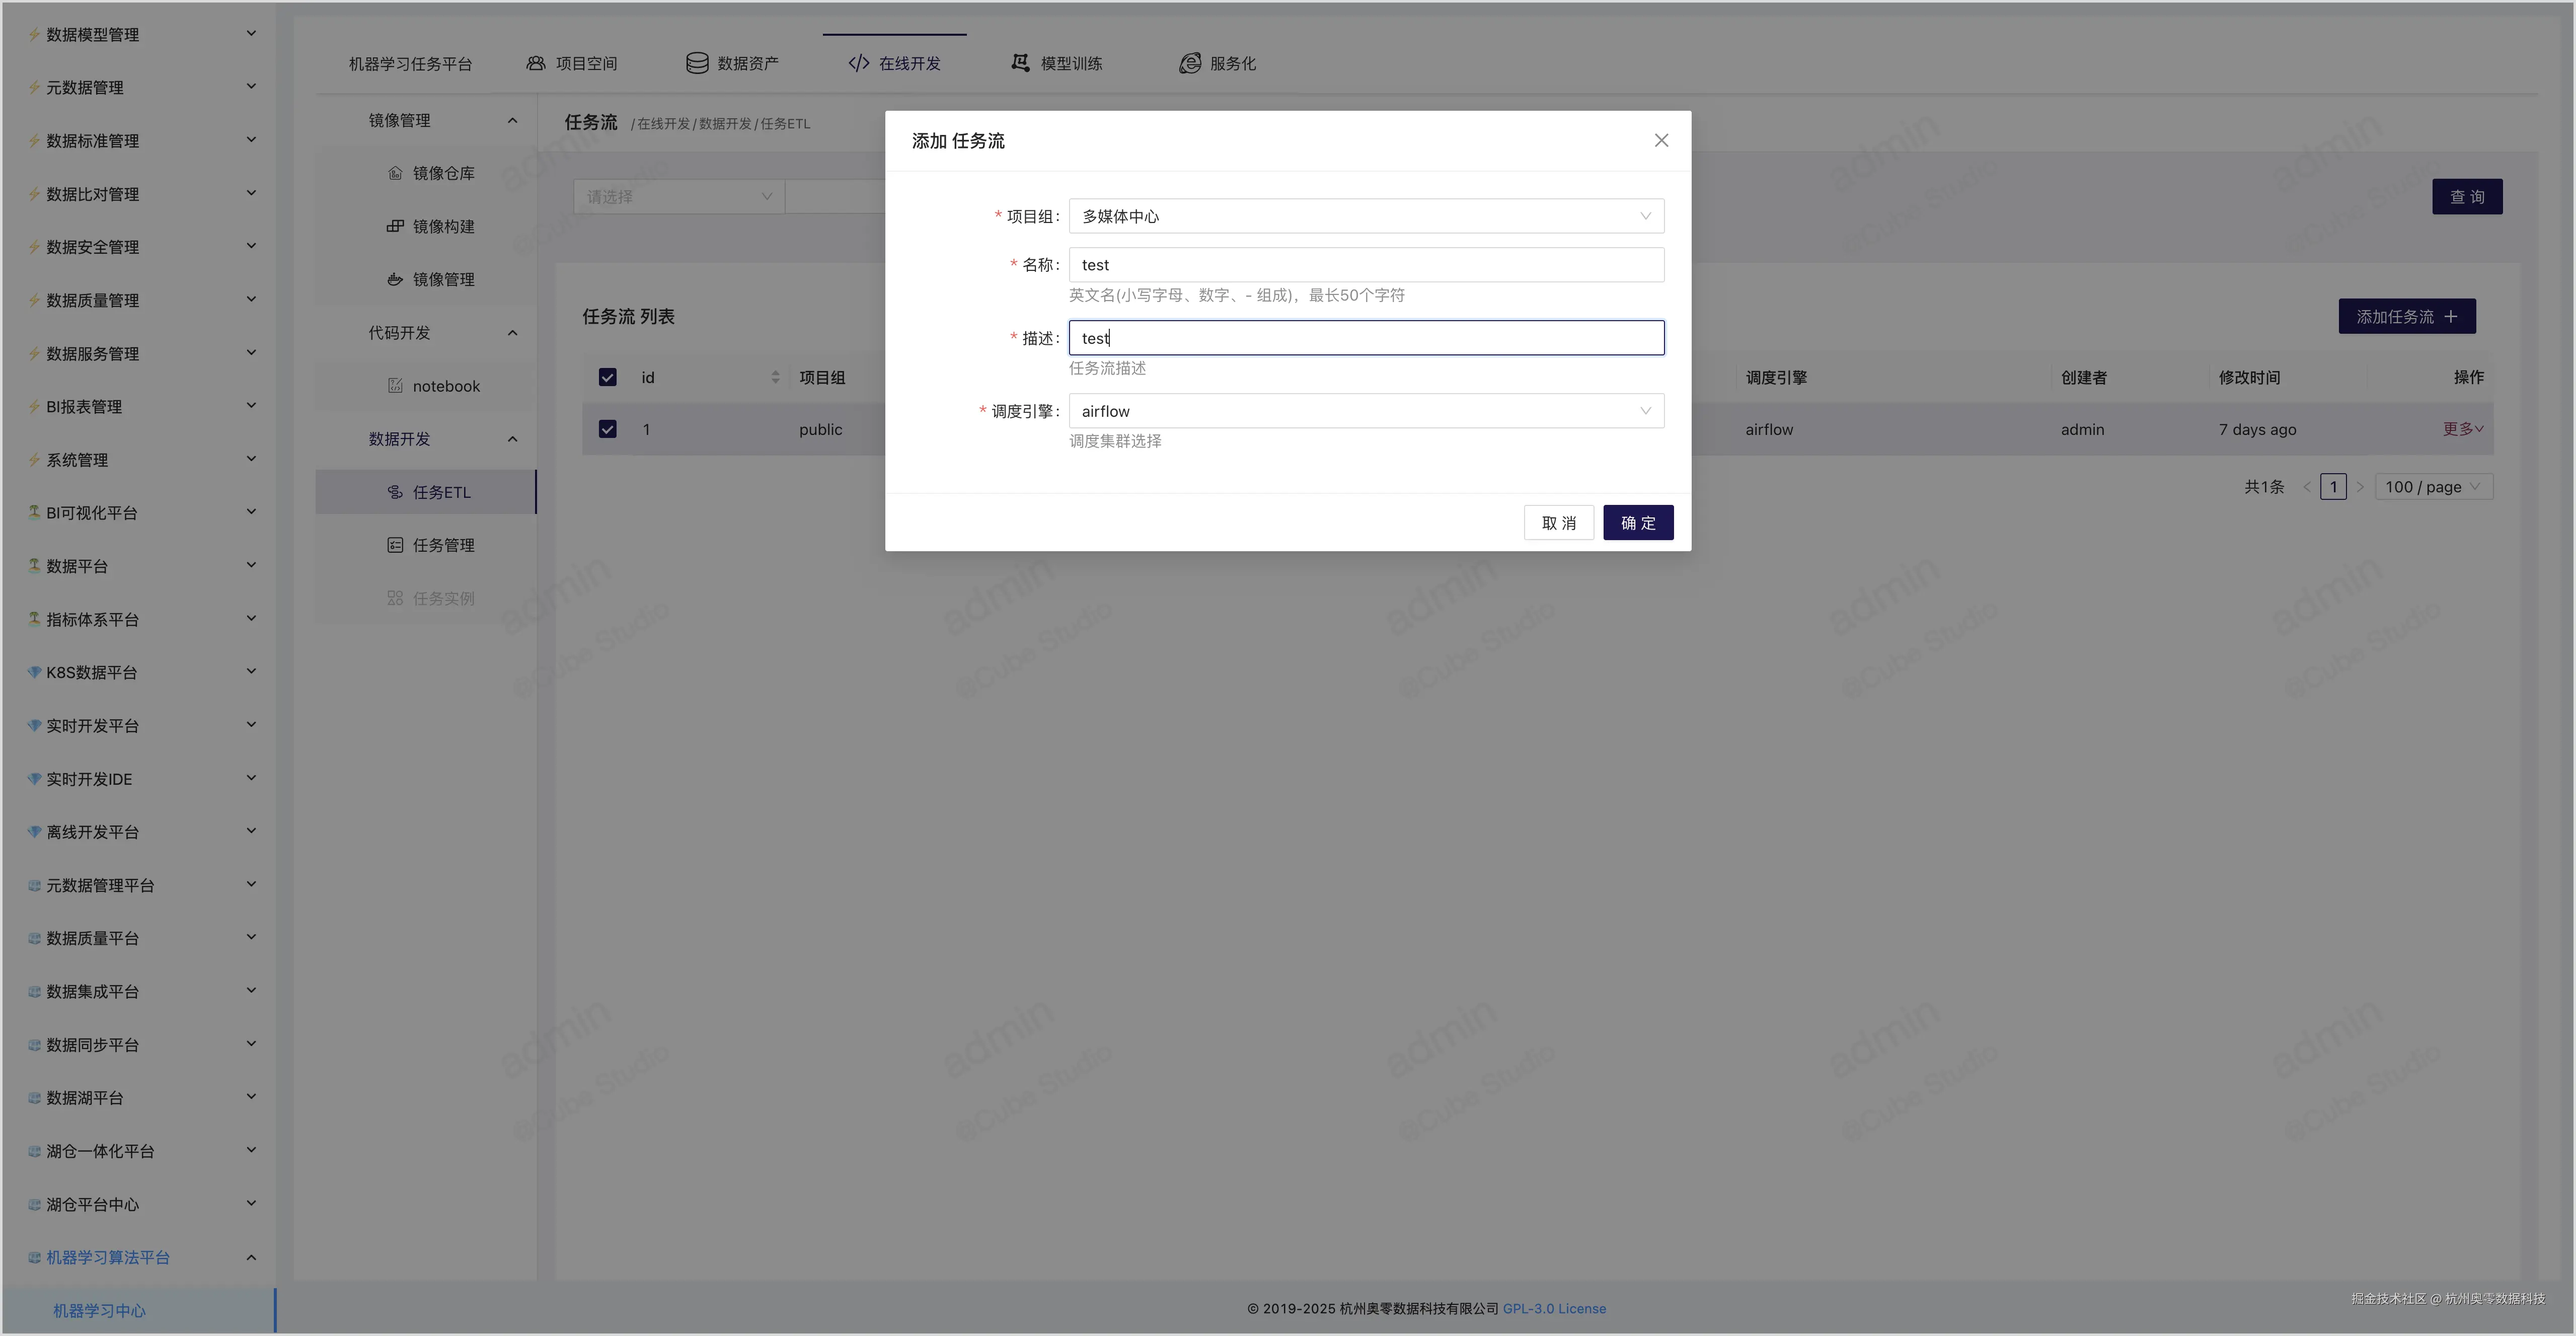2576x1336 pixels.
Task: Click the 任务ETL pipeline icon
Action: [395, 492]
